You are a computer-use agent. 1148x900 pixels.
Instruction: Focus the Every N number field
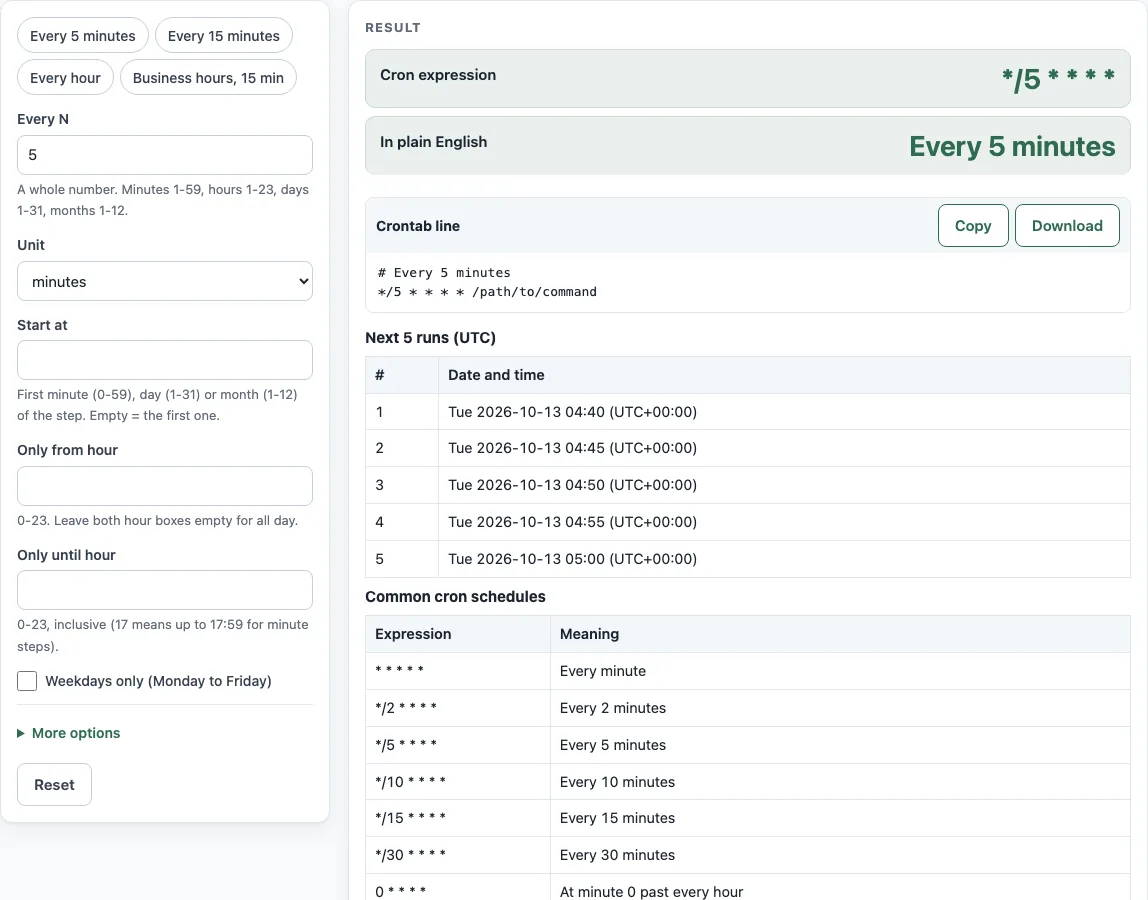tap(165, 155)
